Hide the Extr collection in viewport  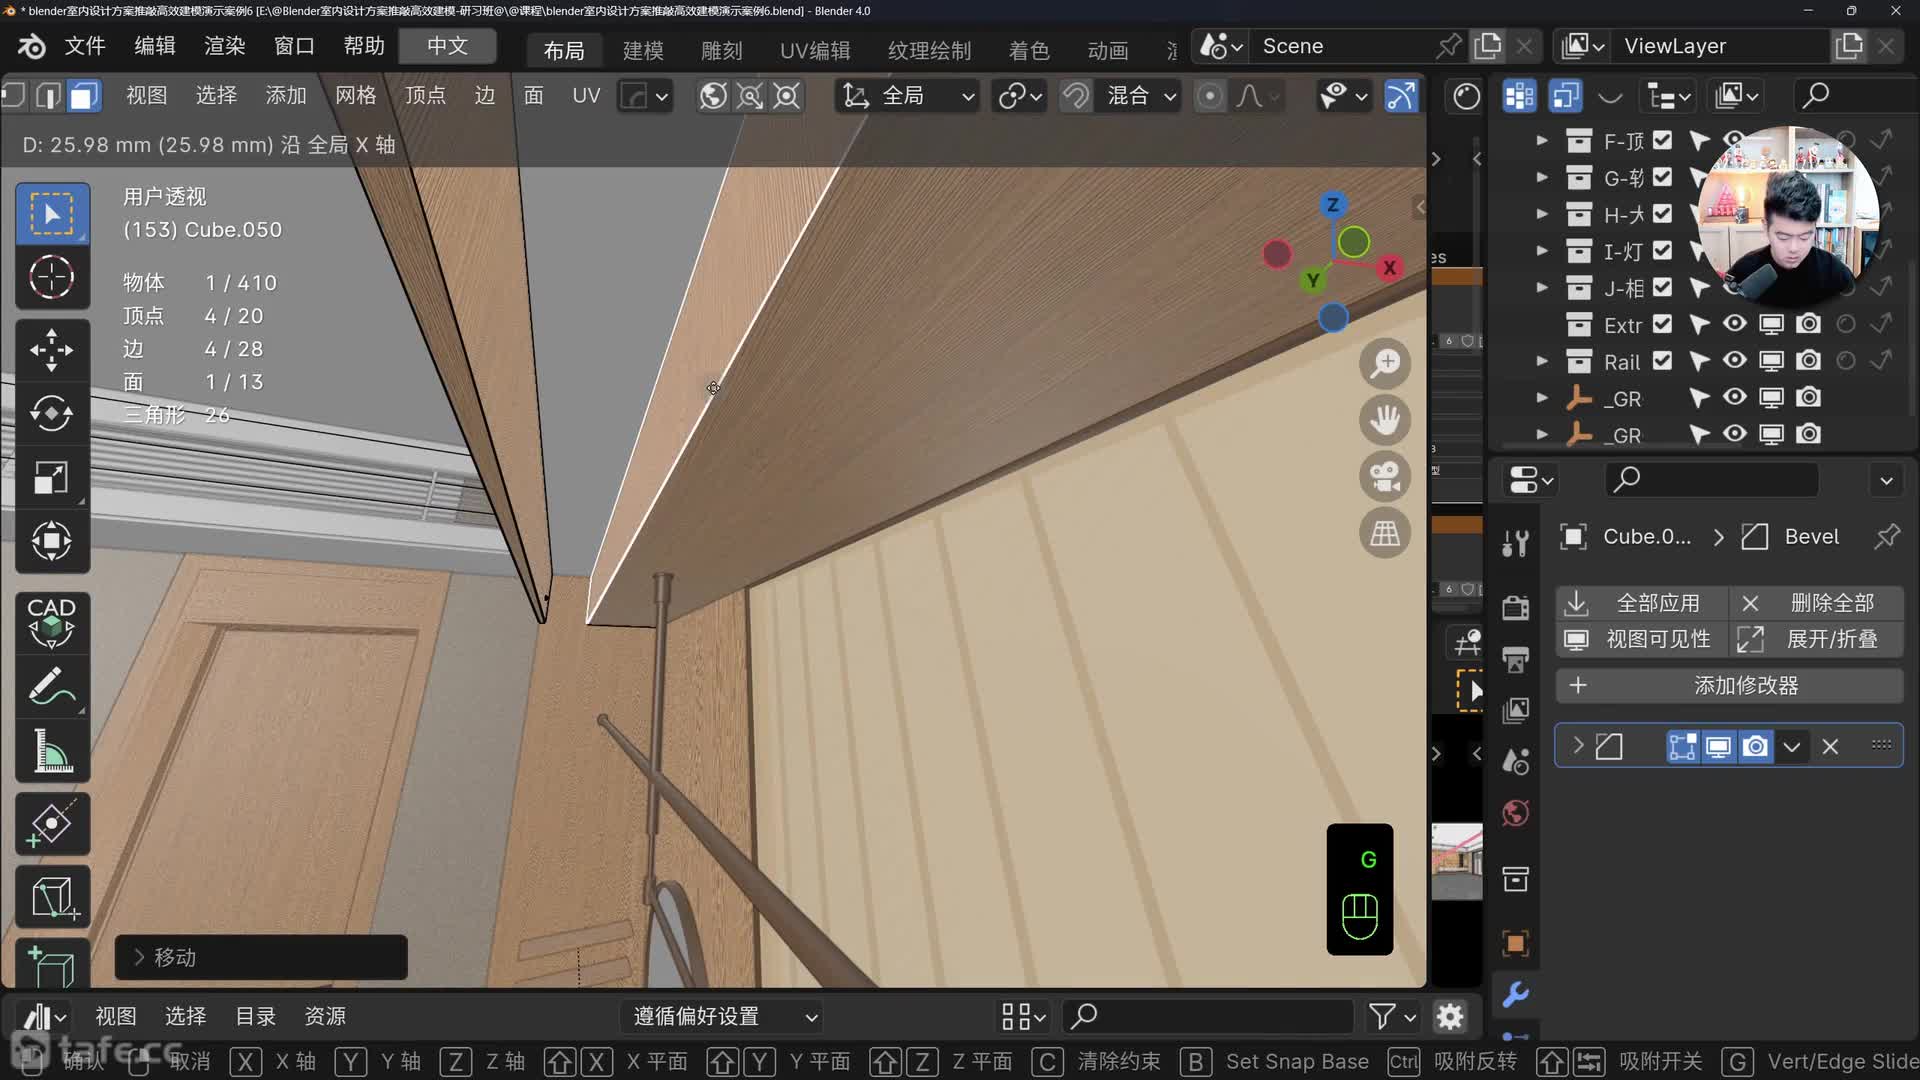click(x=1735, y=324)
